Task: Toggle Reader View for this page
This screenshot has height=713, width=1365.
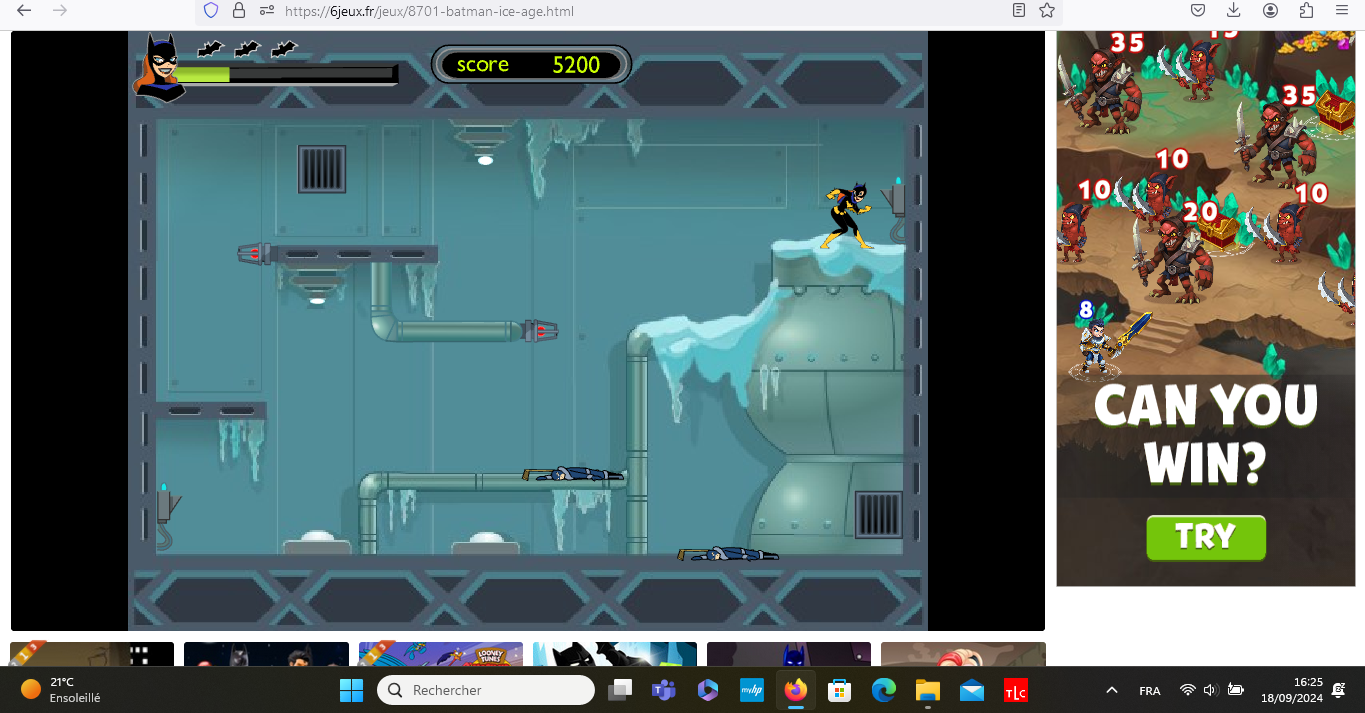Action: (x=1018, y=11)
